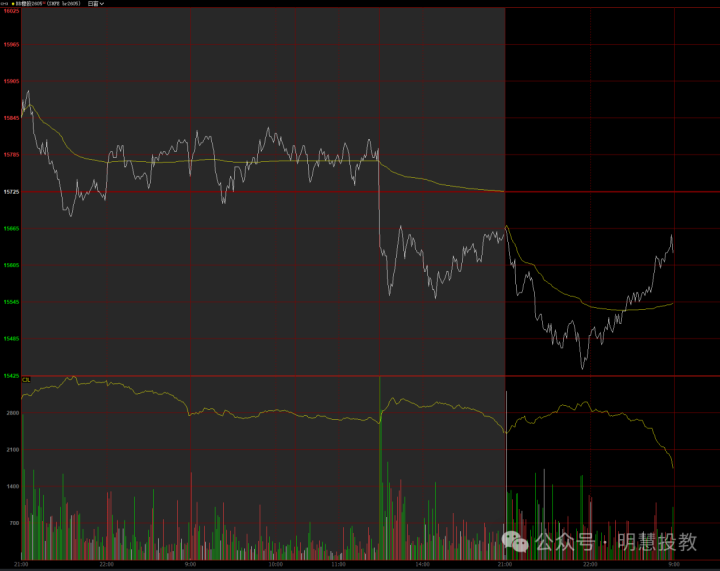The width and height of the screenshot is (720, 571).
Task: Click the 700 volume axis label
Action: 13,523
